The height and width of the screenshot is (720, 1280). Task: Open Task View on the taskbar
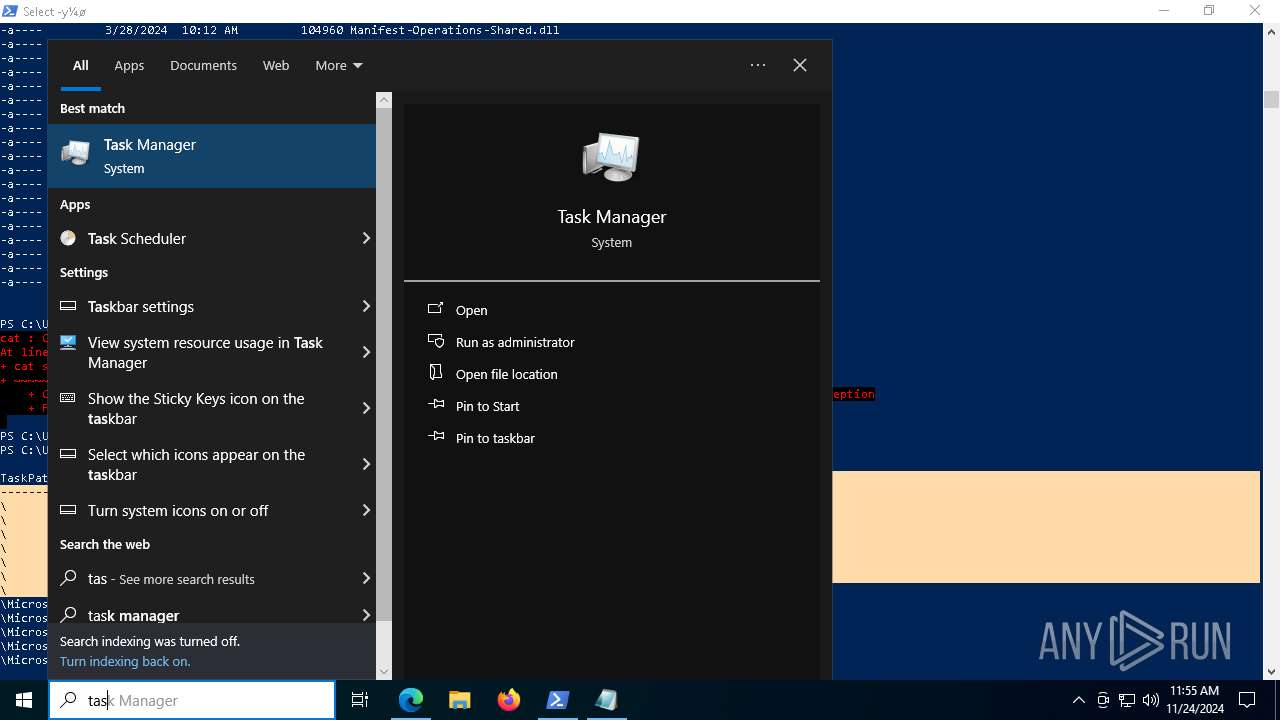click(x=360, y=700)
